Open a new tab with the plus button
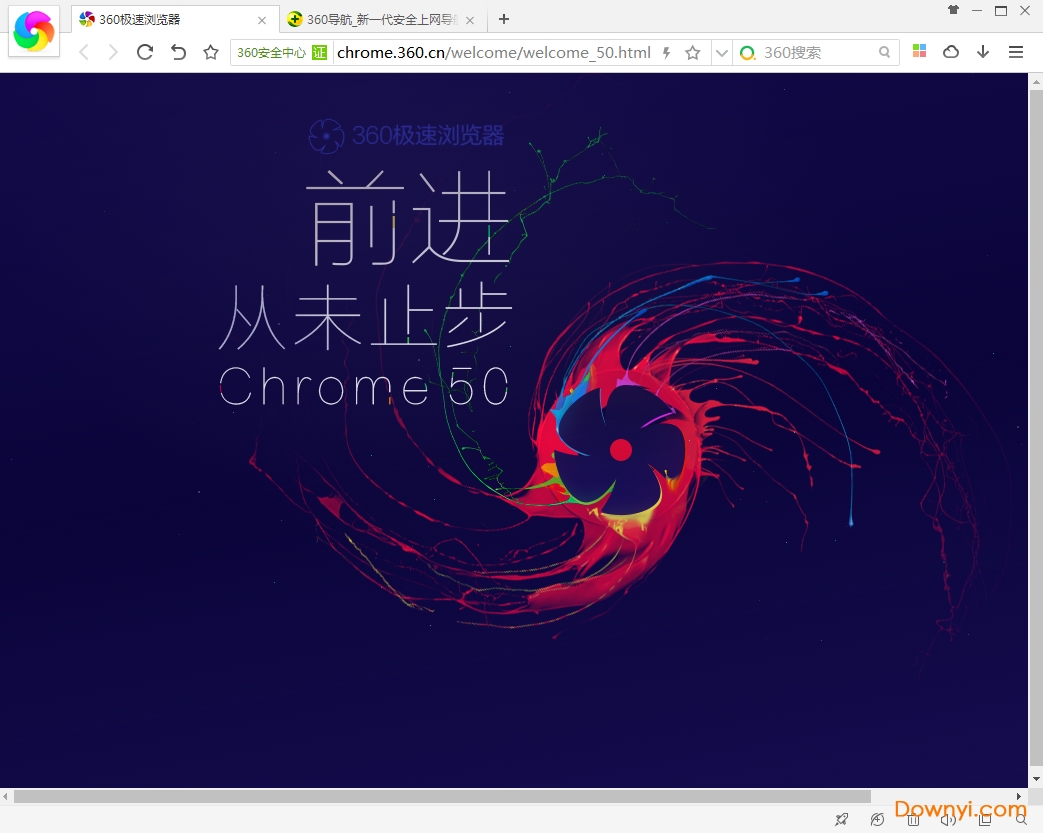This screenshot has height=833, width=1043. click(503, 18)
